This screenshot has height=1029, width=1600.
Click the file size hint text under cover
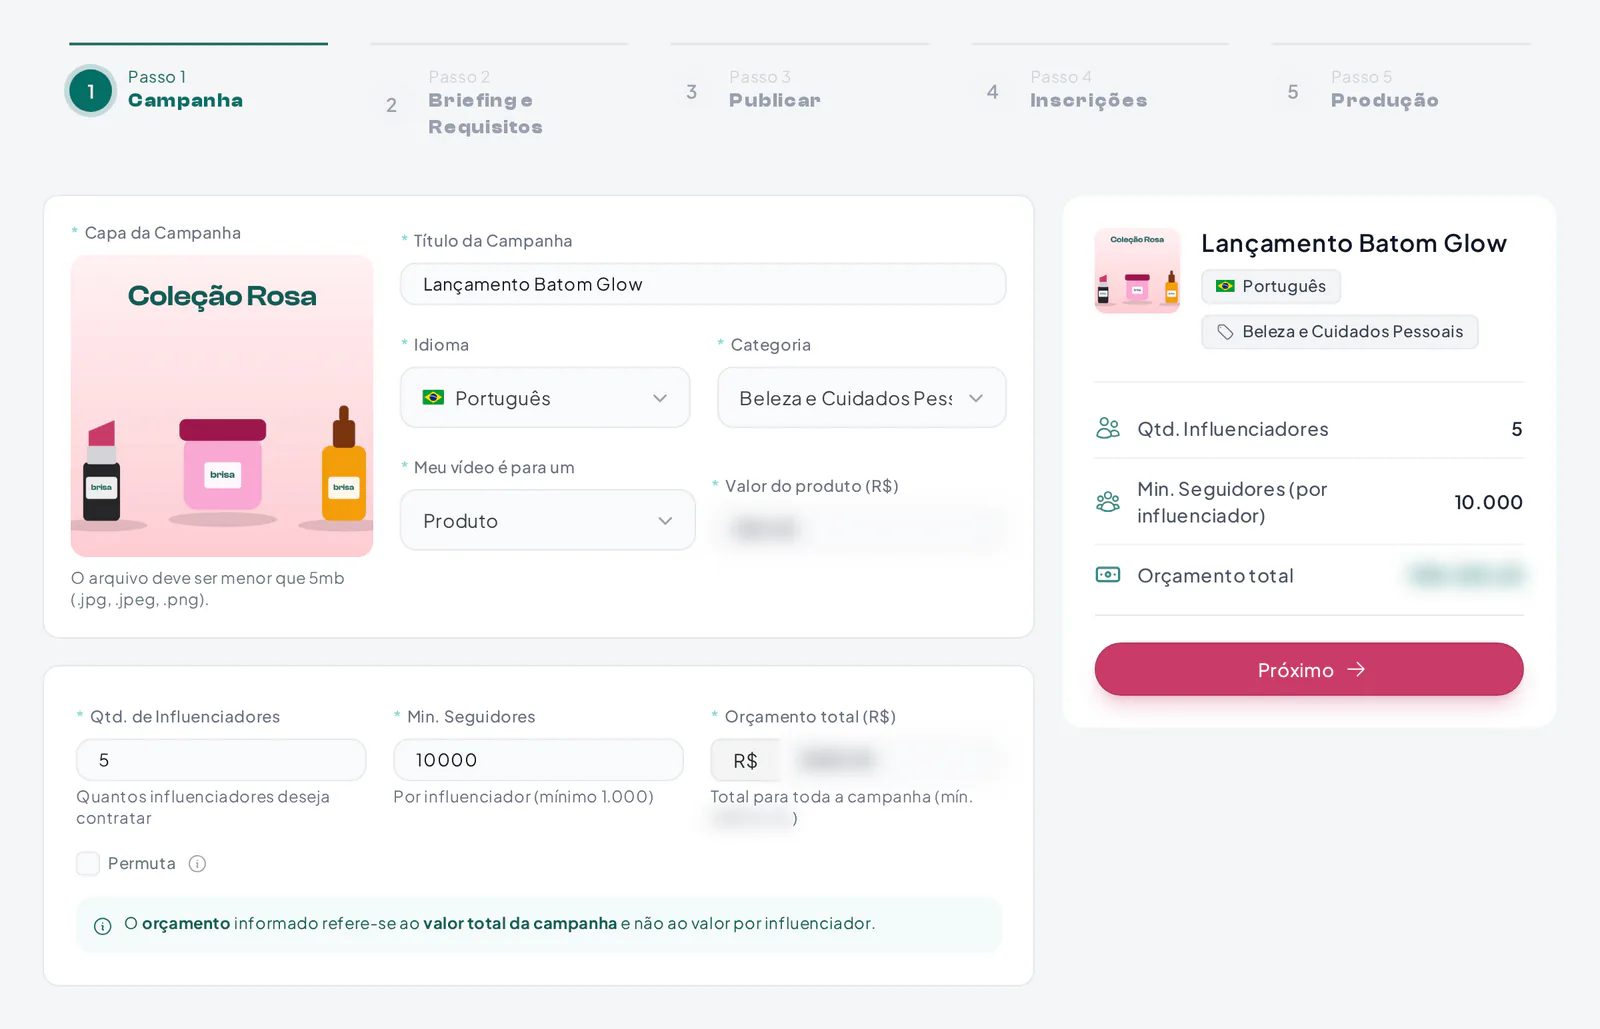[208, 589]
